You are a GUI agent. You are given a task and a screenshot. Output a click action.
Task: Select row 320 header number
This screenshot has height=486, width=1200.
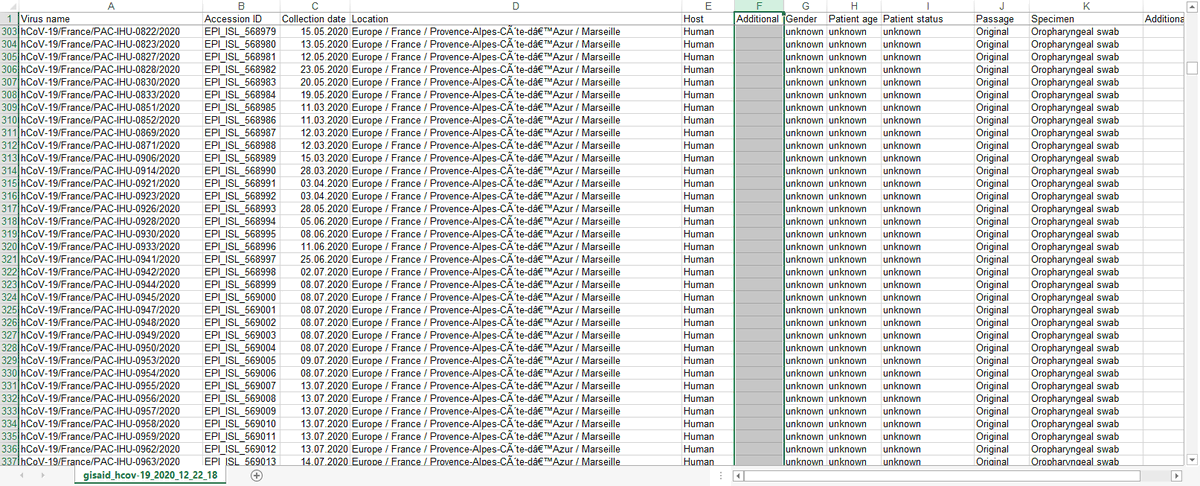9,246
